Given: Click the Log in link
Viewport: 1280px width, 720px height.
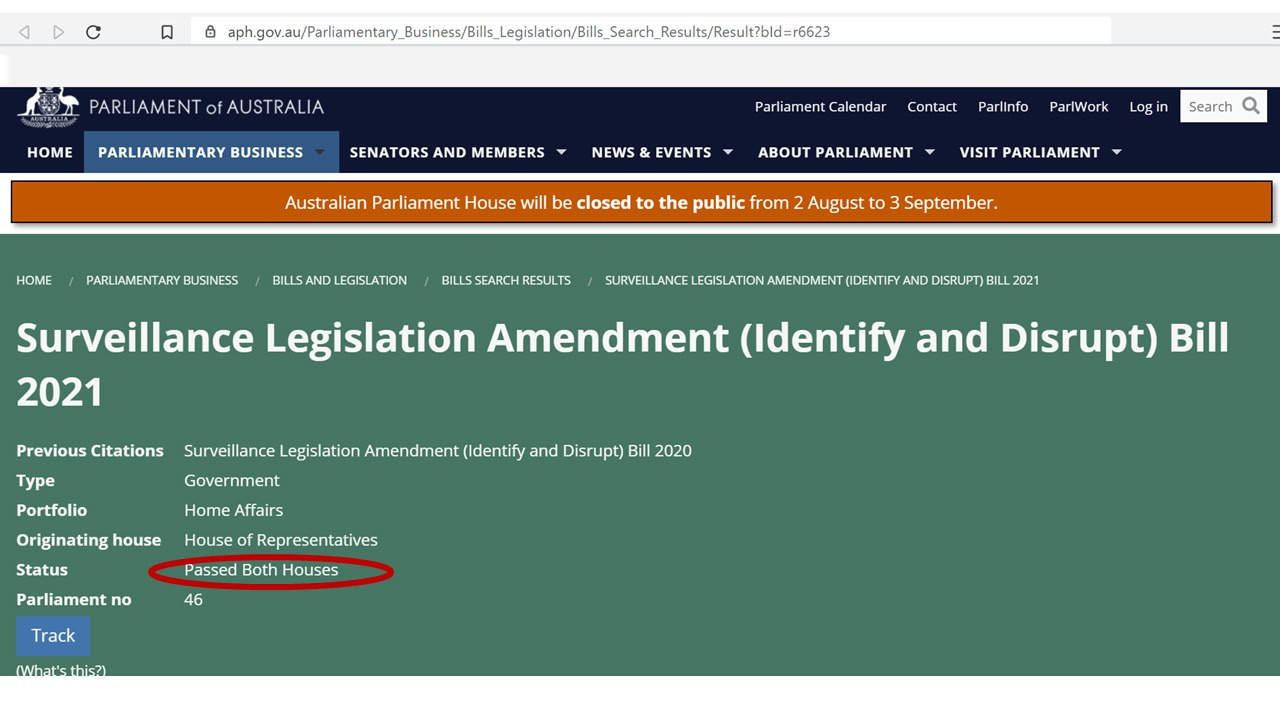Looking at the screenshot, I should [1148, 107].
